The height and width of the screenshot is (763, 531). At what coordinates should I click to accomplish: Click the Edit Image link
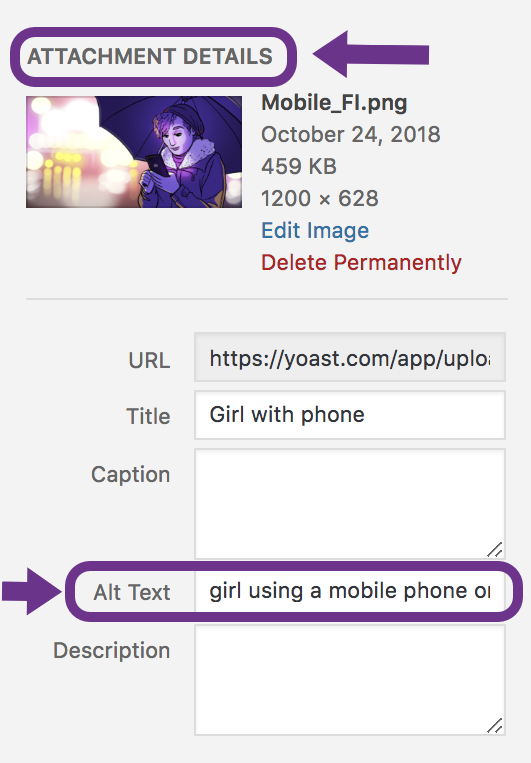315,231
